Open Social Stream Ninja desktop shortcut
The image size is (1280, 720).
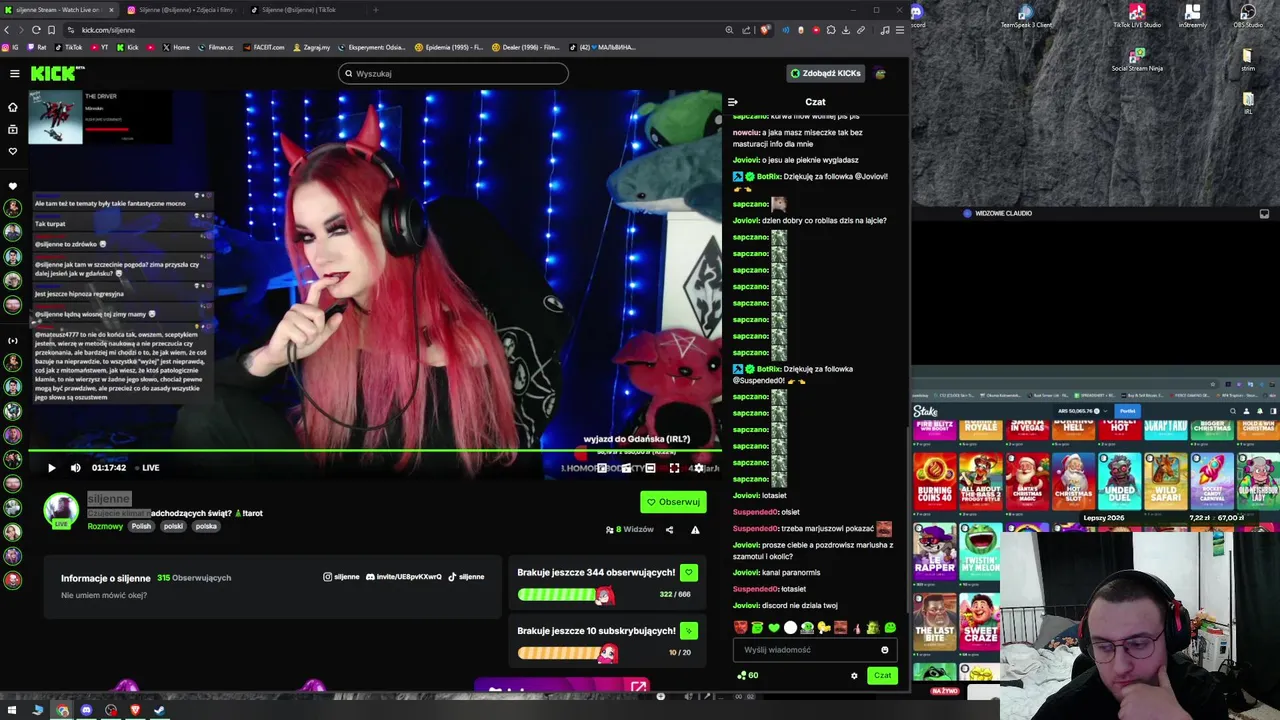1137,59
